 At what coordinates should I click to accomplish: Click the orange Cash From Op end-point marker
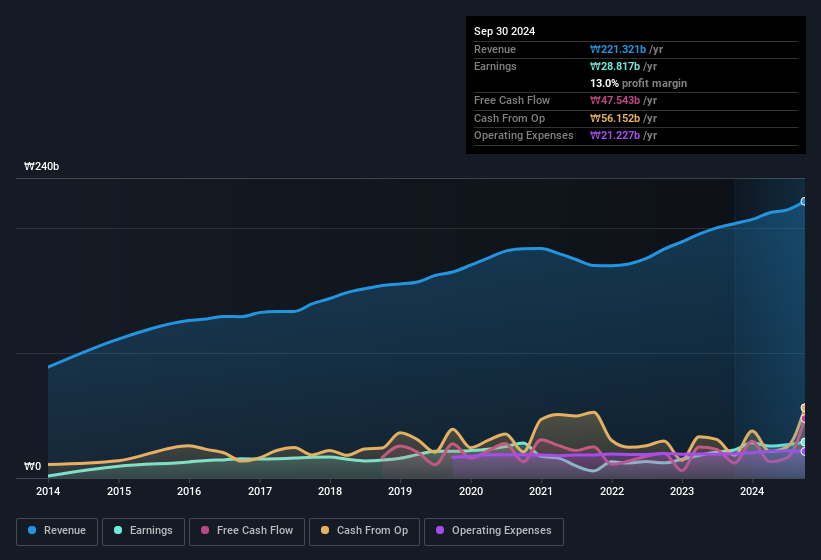pos(804,408)
